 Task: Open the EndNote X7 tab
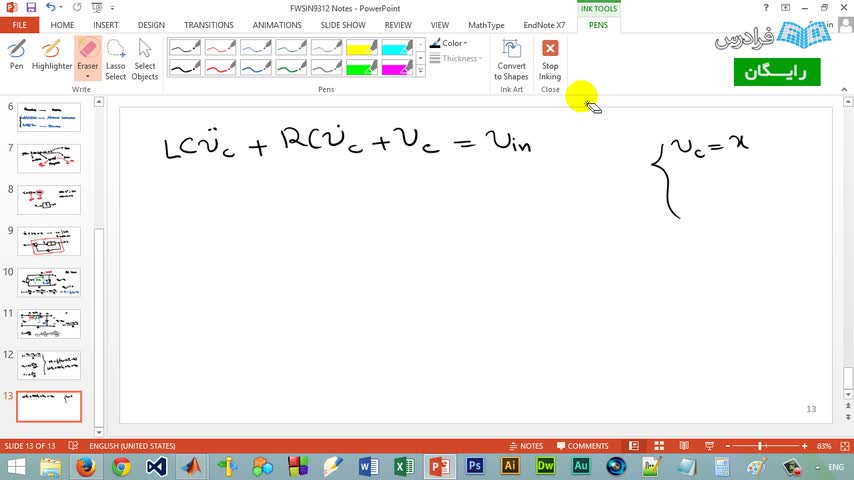click(x=544, y=25)
